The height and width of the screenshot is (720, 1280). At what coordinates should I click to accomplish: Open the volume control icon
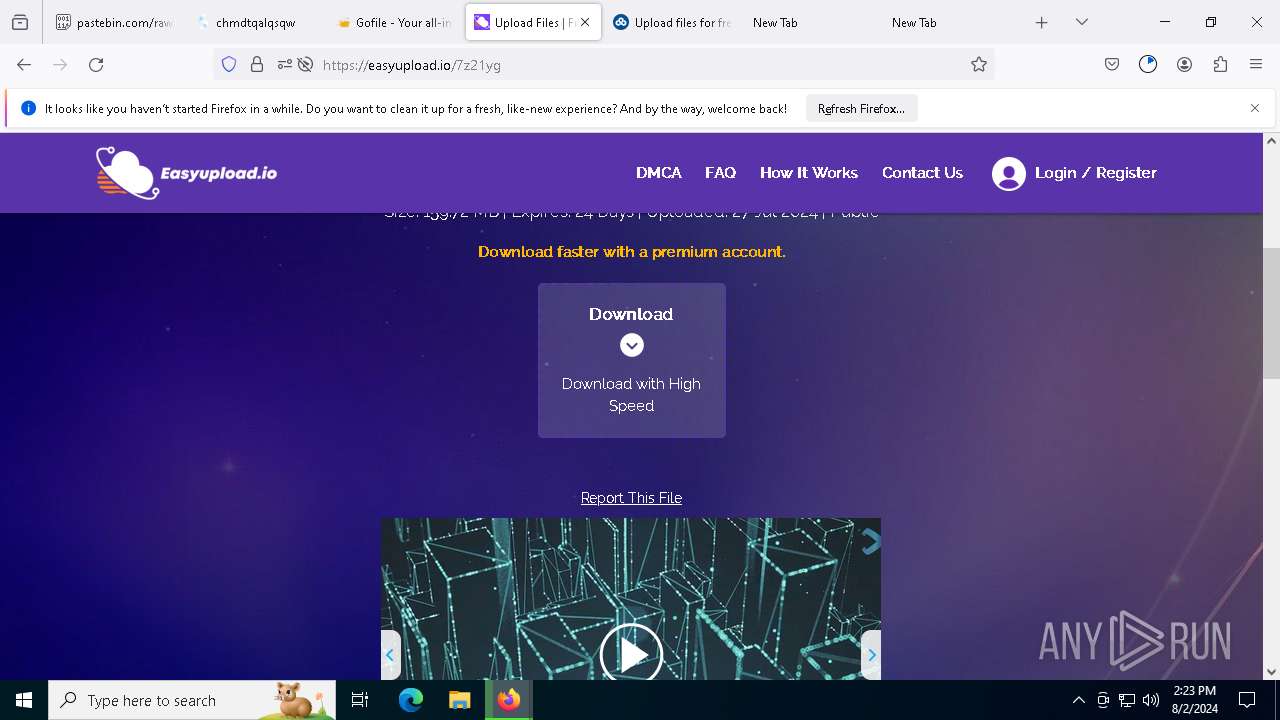[1151, 700]
